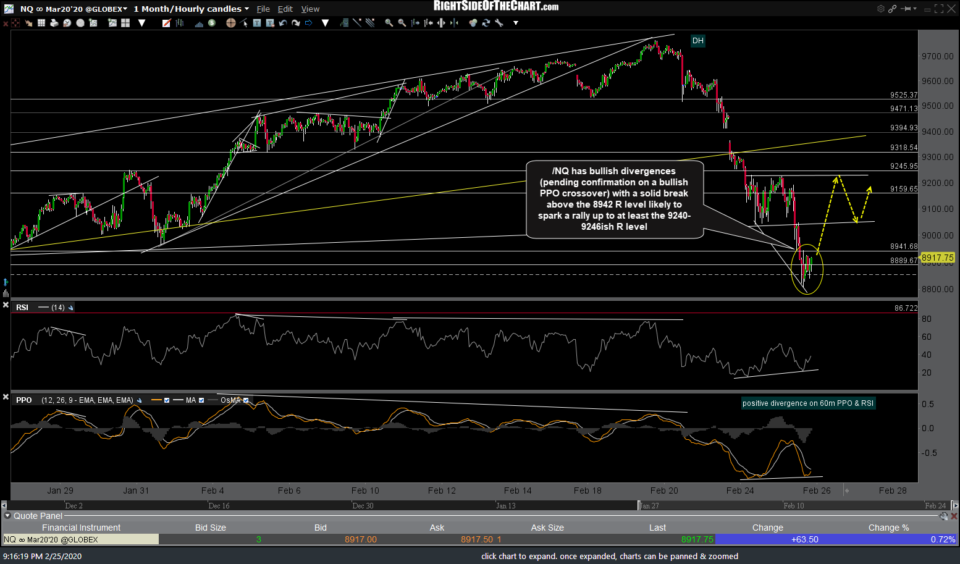
Task: Toggle the orange PPO line checkbox
Action: (x=167, y=400)
